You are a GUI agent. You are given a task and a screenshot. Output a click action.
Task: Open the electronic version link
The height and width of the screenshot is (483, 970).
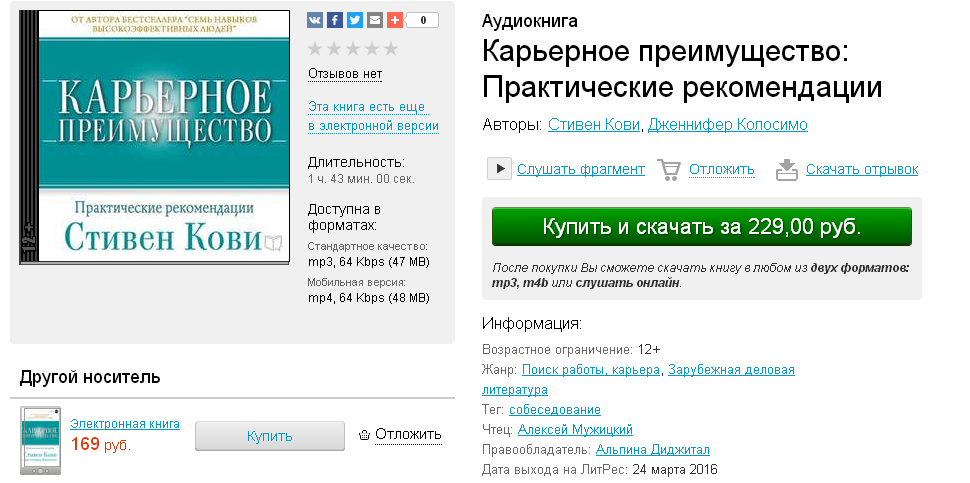pyautogui.click(x=374, y=116)
